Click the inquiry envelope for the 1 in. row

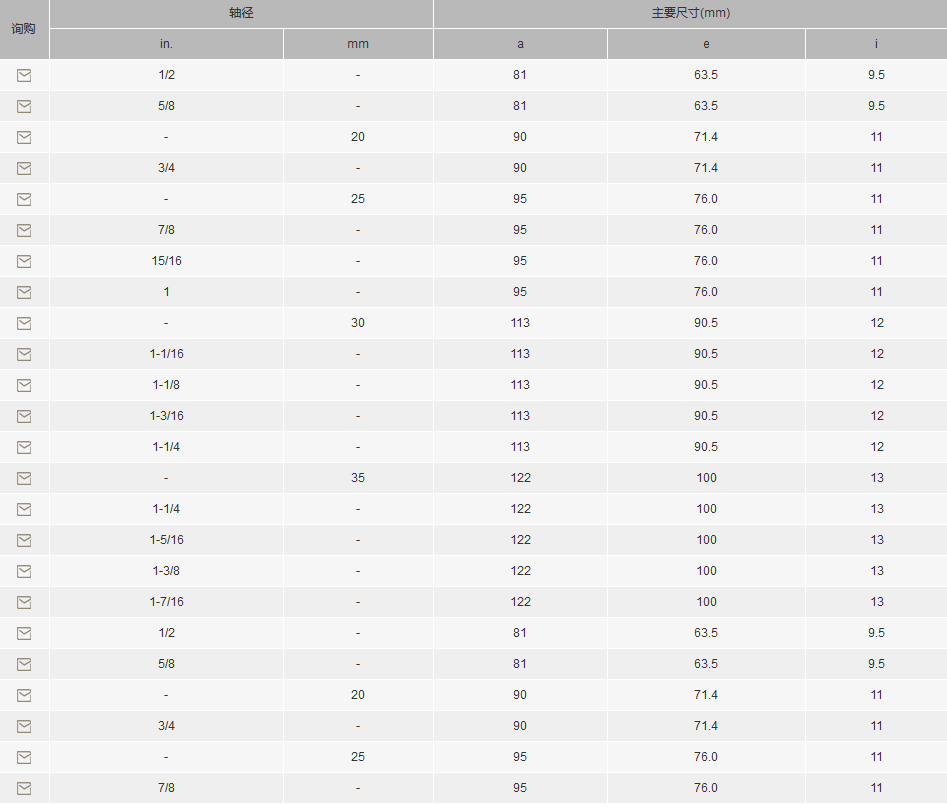(x=24, y=292)
